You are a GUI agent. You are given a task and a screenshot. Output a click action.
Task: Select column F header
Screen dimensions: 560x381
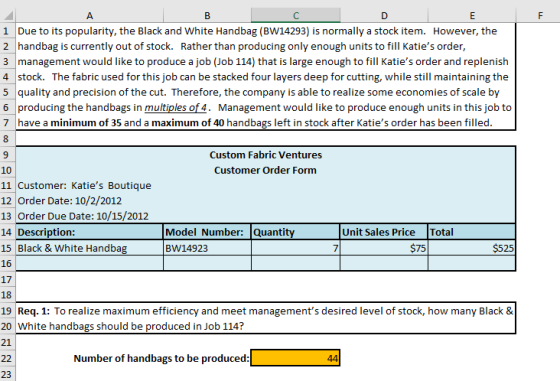click(x=540, y=15)
